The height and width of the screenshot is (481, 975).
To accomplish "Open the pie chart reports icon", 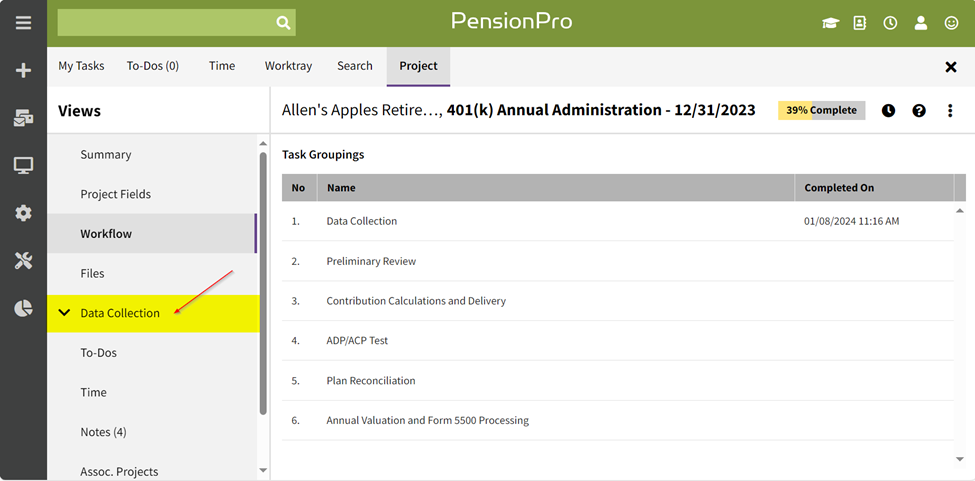I will point(23,308).
